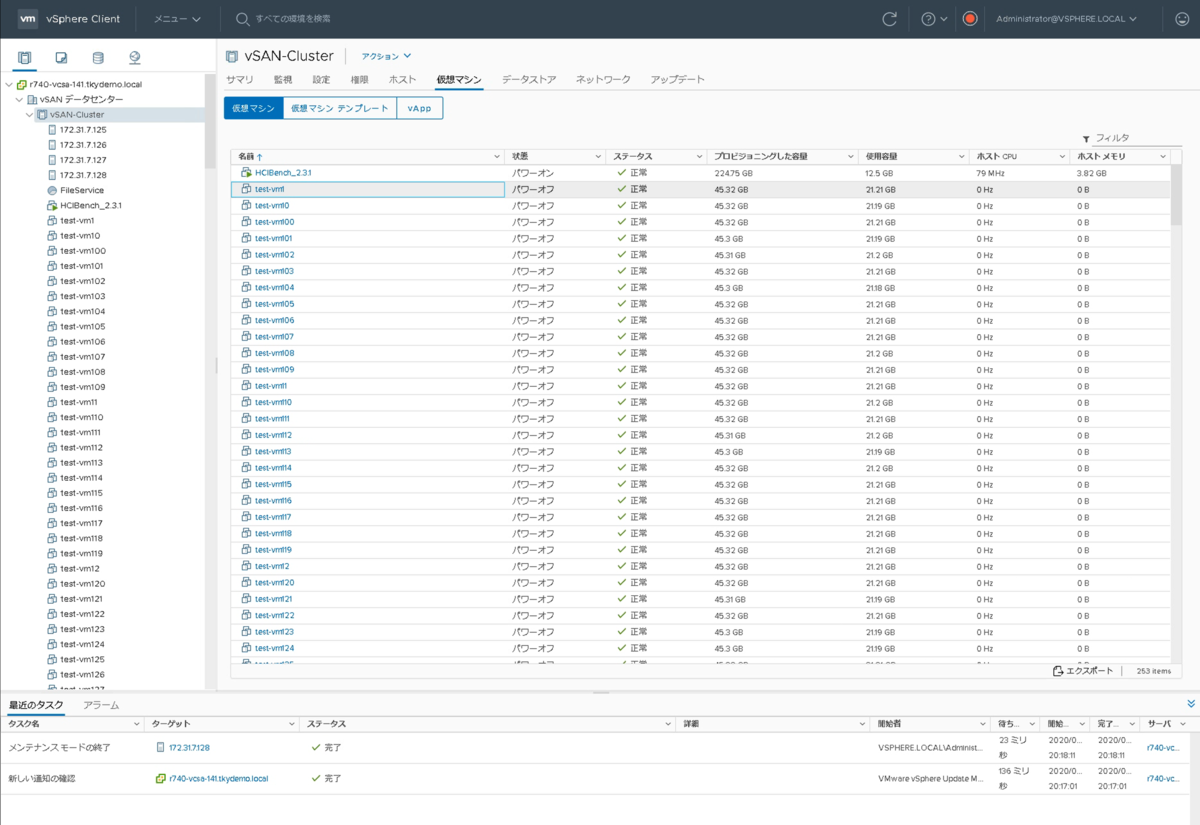This screenshot has height=825, width=1200.
Task: Switch to the ネットワーク tab
Action: 603,79
